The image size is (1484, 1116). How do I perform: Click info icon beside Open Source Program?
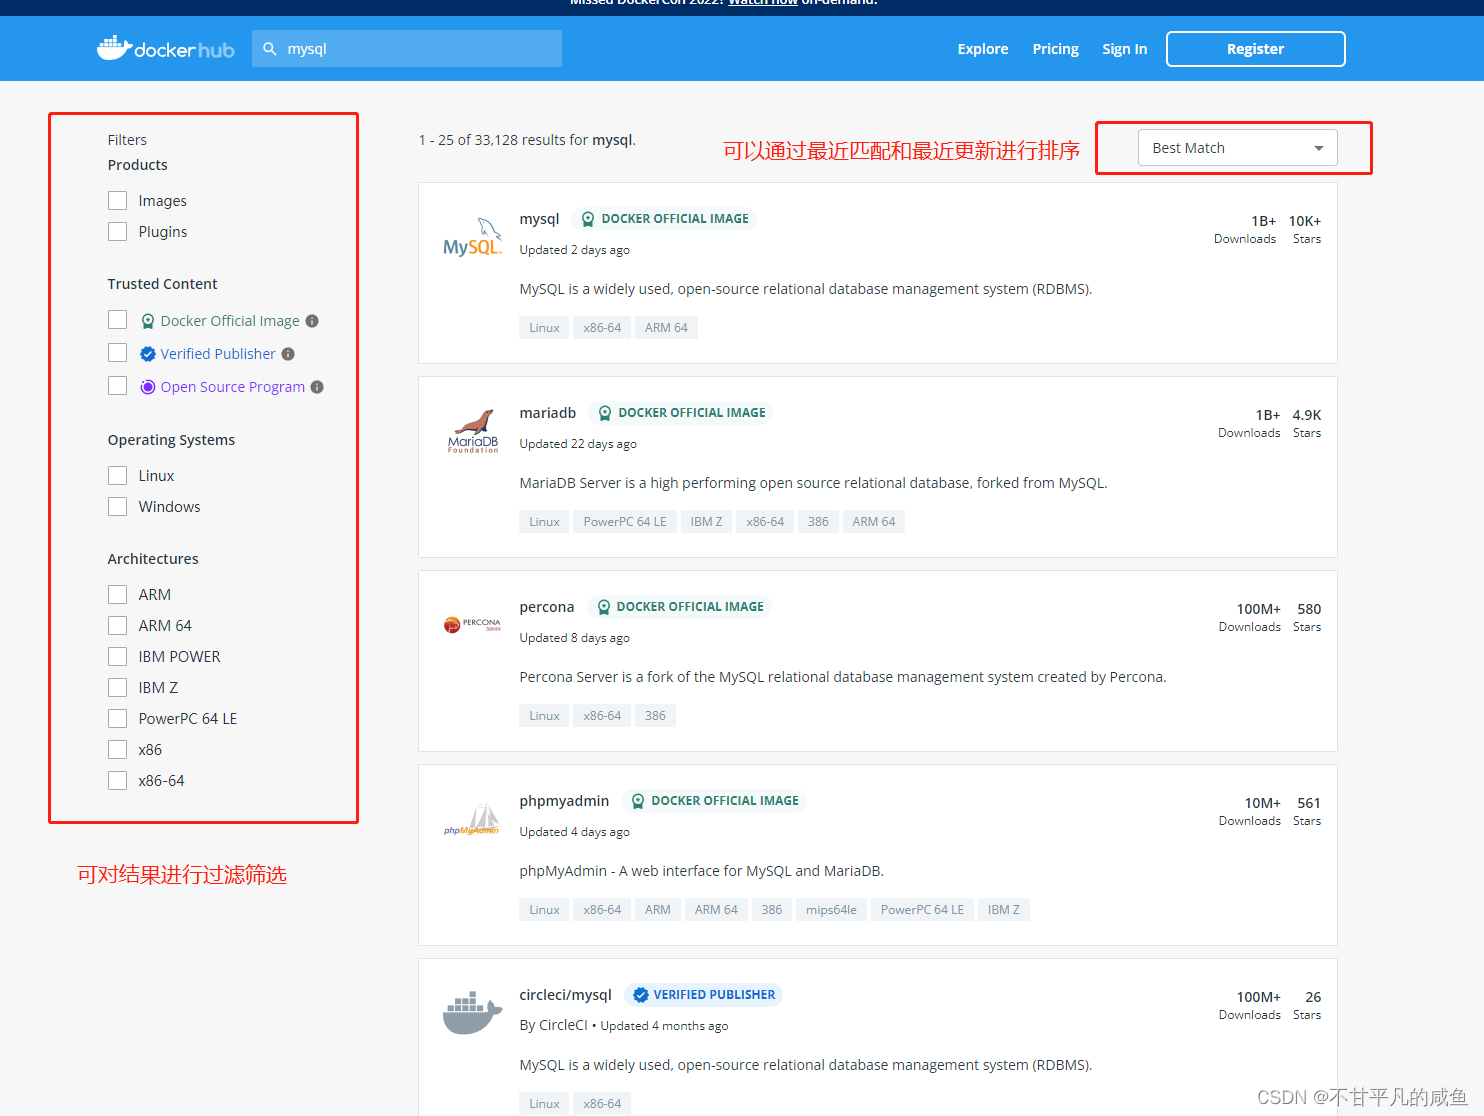coord(317,387)
